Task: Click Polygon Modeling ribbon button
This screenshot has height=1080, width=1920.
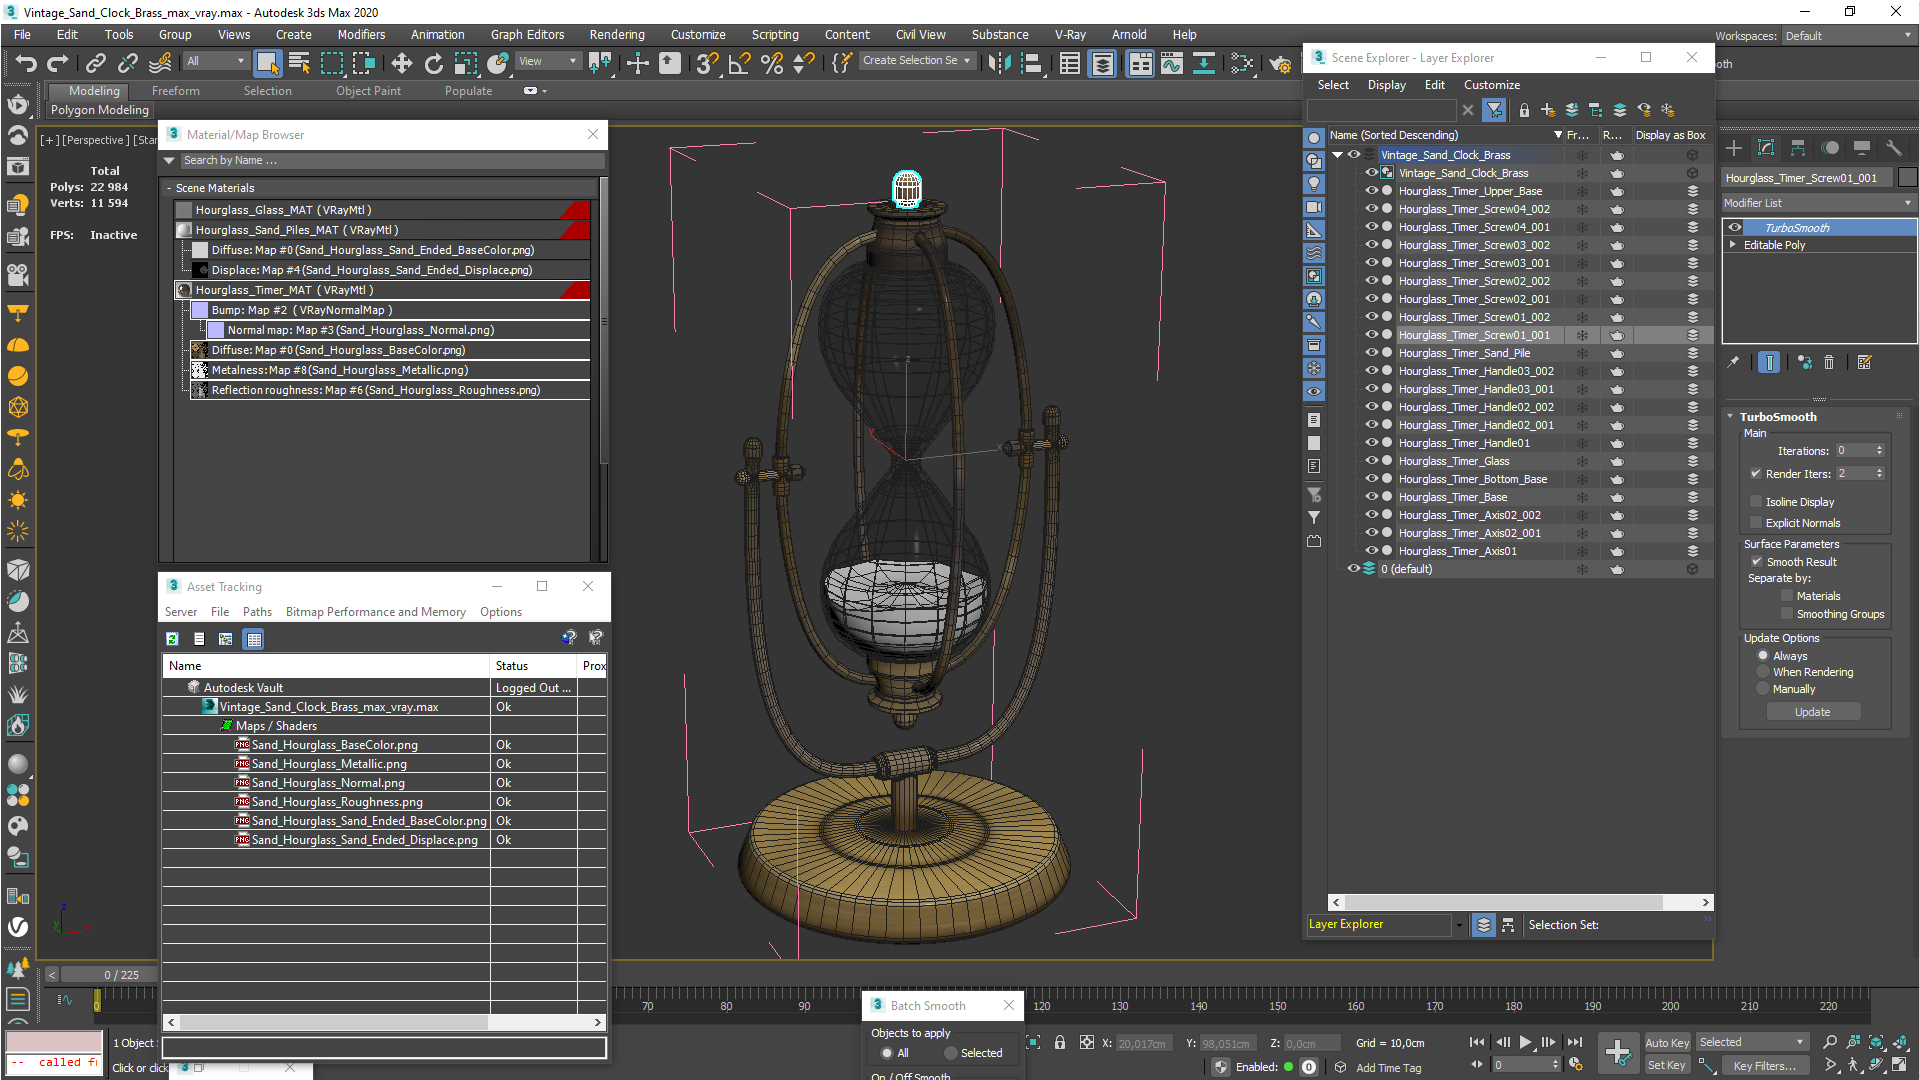Action: 99,110
